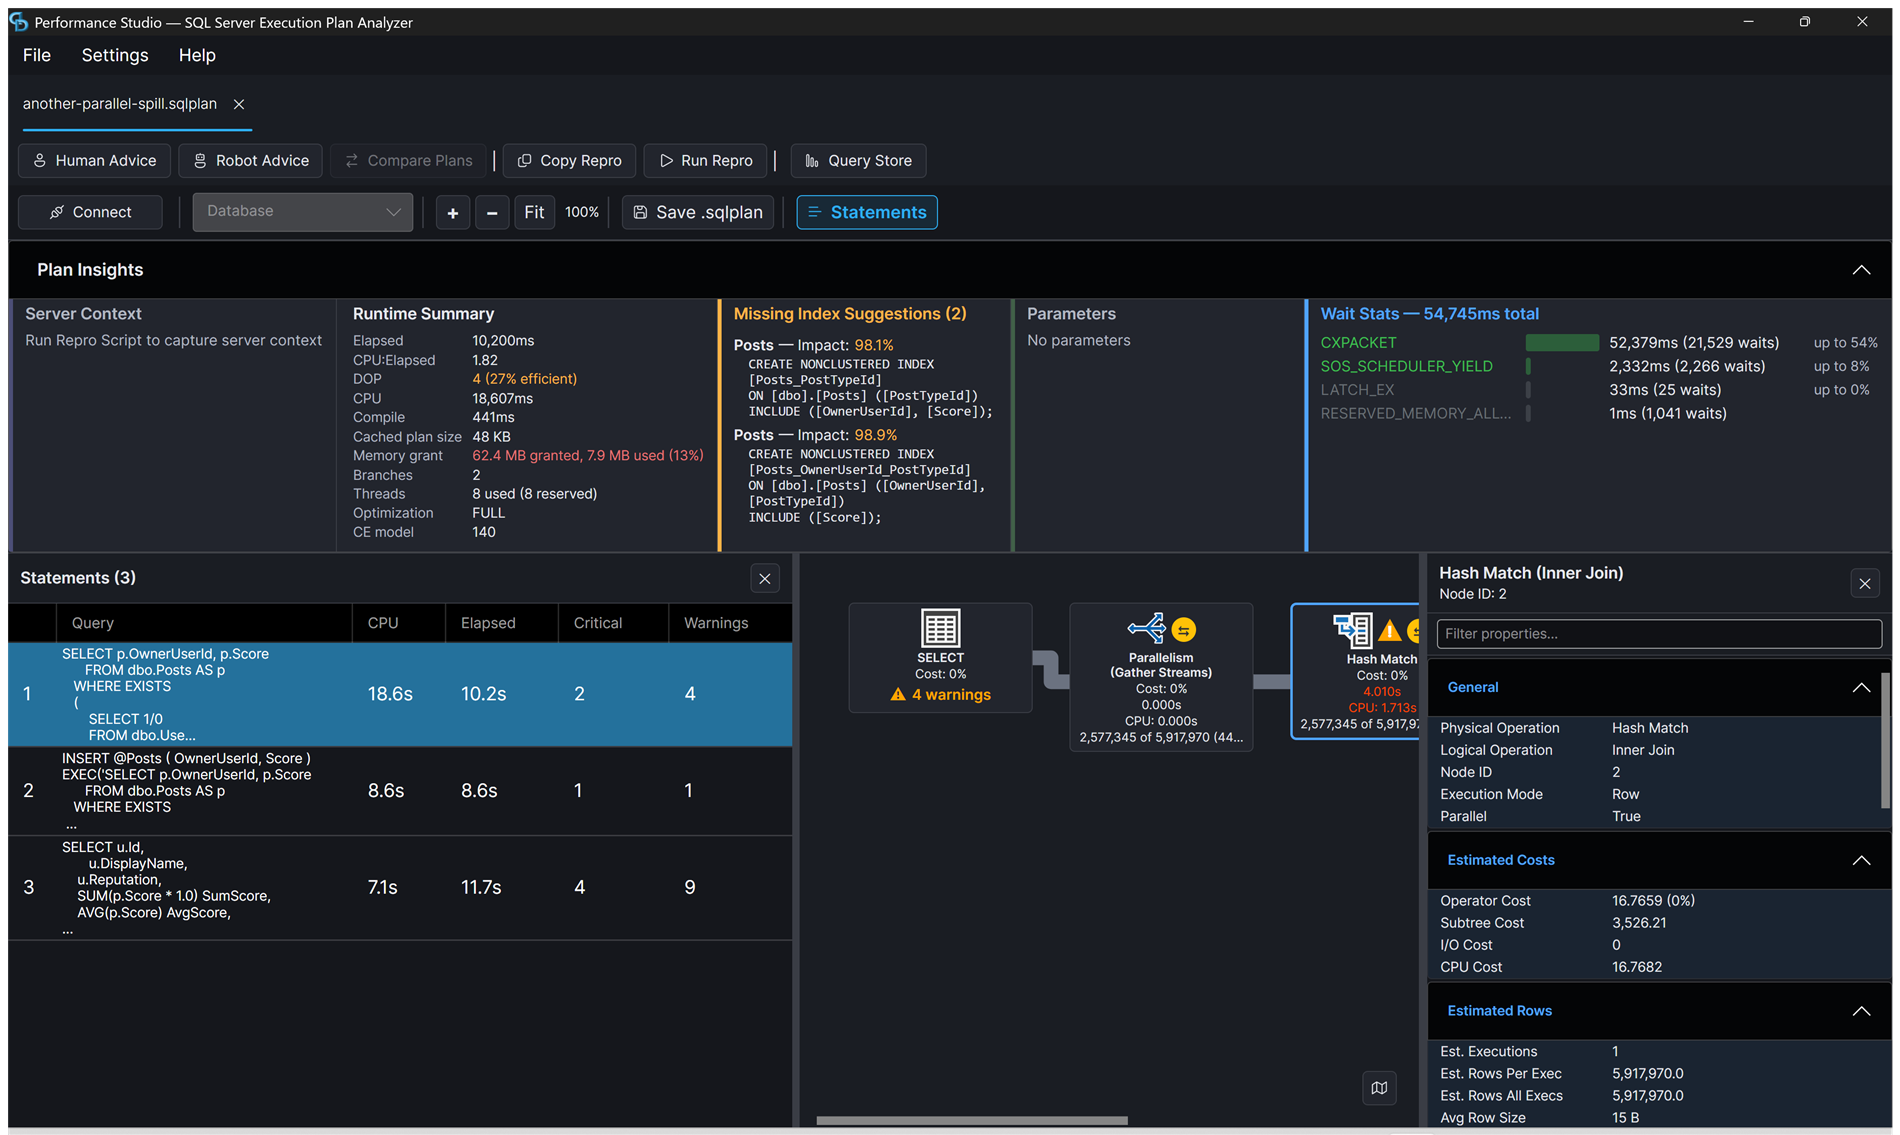The image size is (1900, 1135).
Task: Close the Statements panel
Action: coord(765,578)
